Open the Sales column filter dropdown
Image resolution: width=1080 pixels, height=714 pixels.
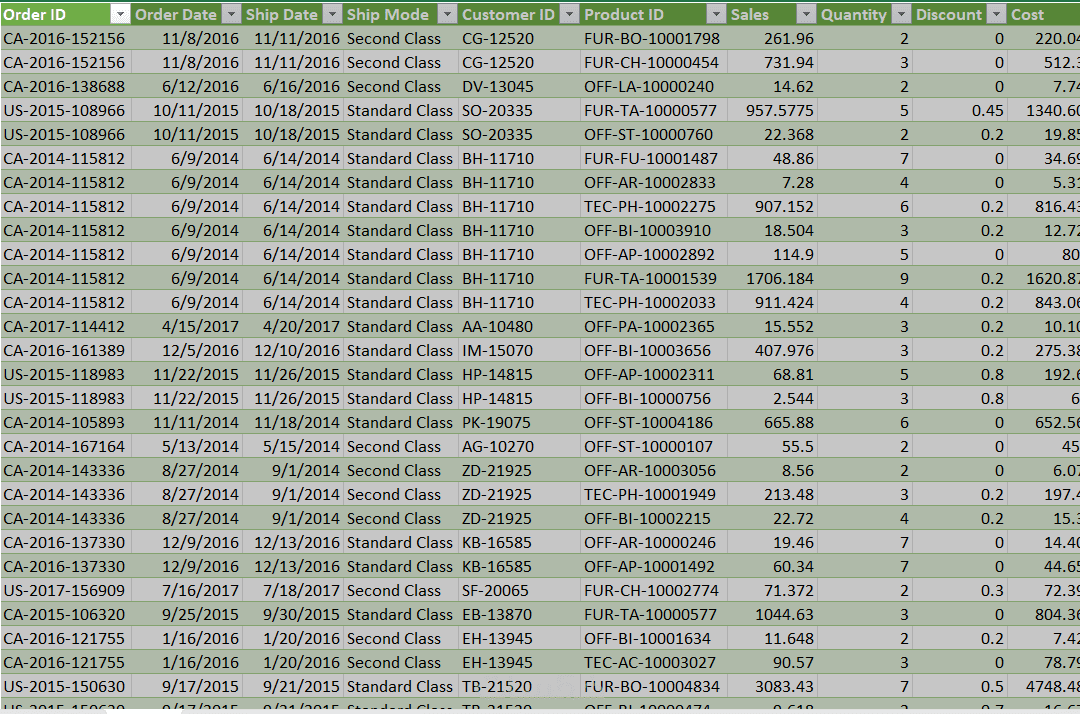805,14
